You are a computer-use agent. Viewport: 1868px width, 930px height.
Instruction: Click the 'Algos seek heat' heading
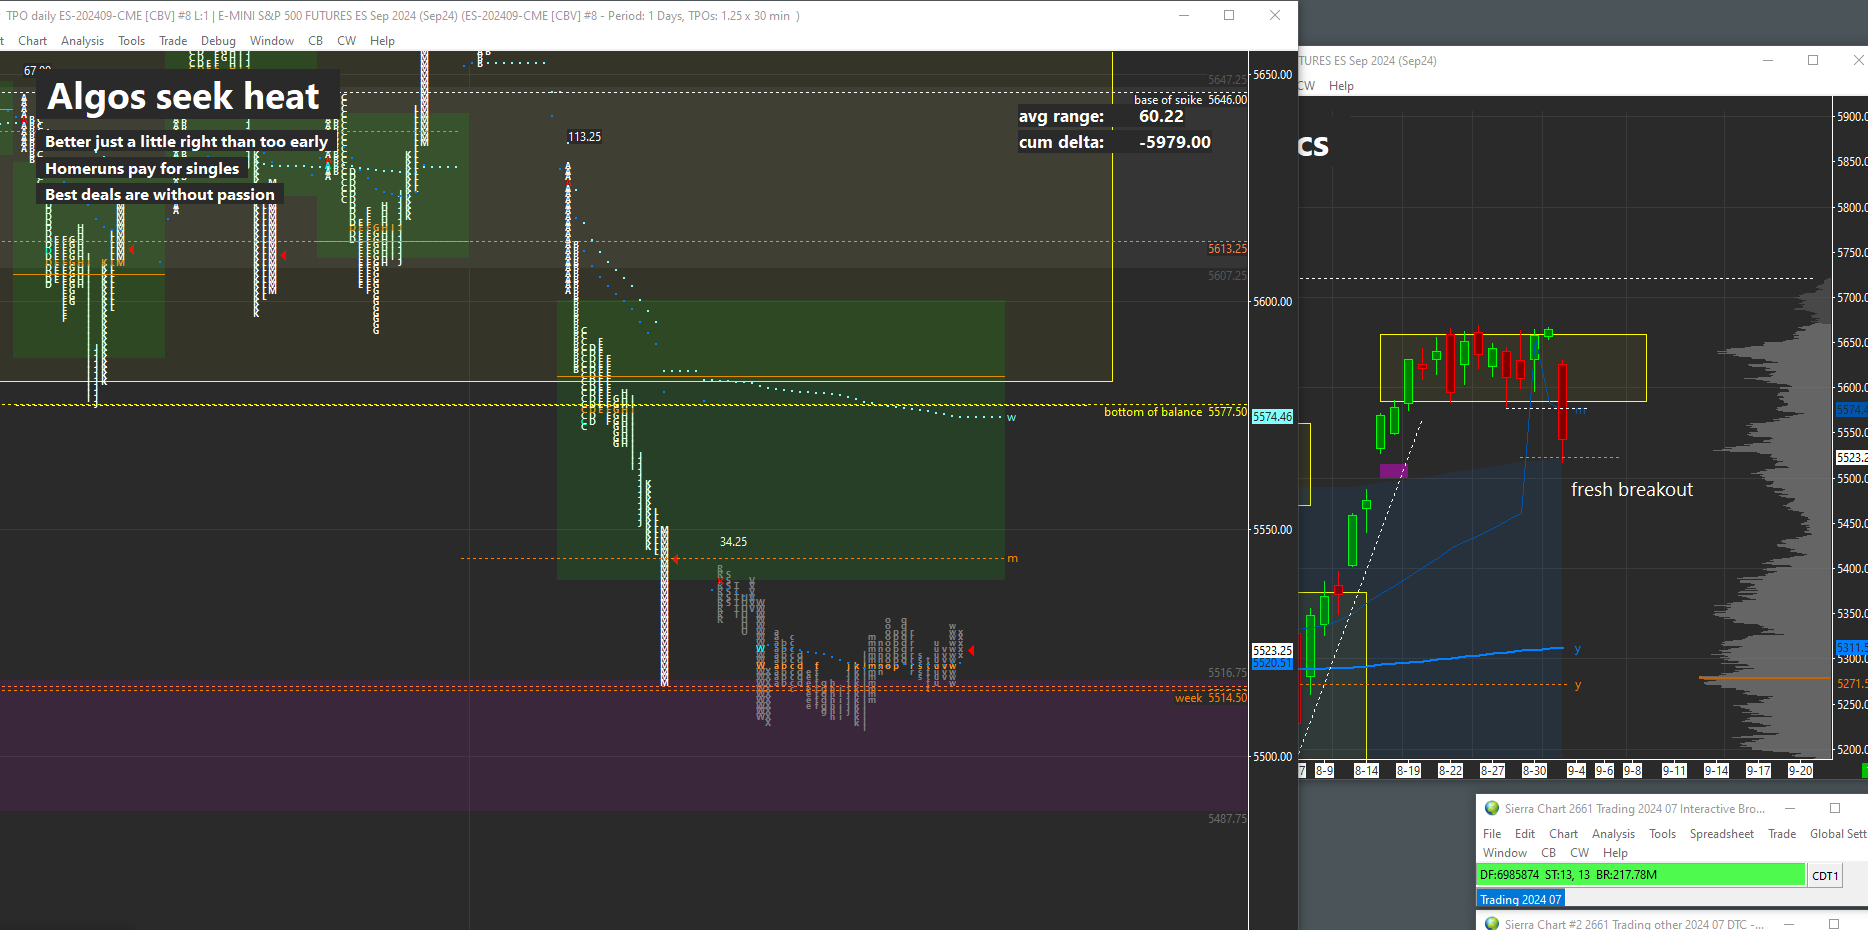[x=183, y=96]
